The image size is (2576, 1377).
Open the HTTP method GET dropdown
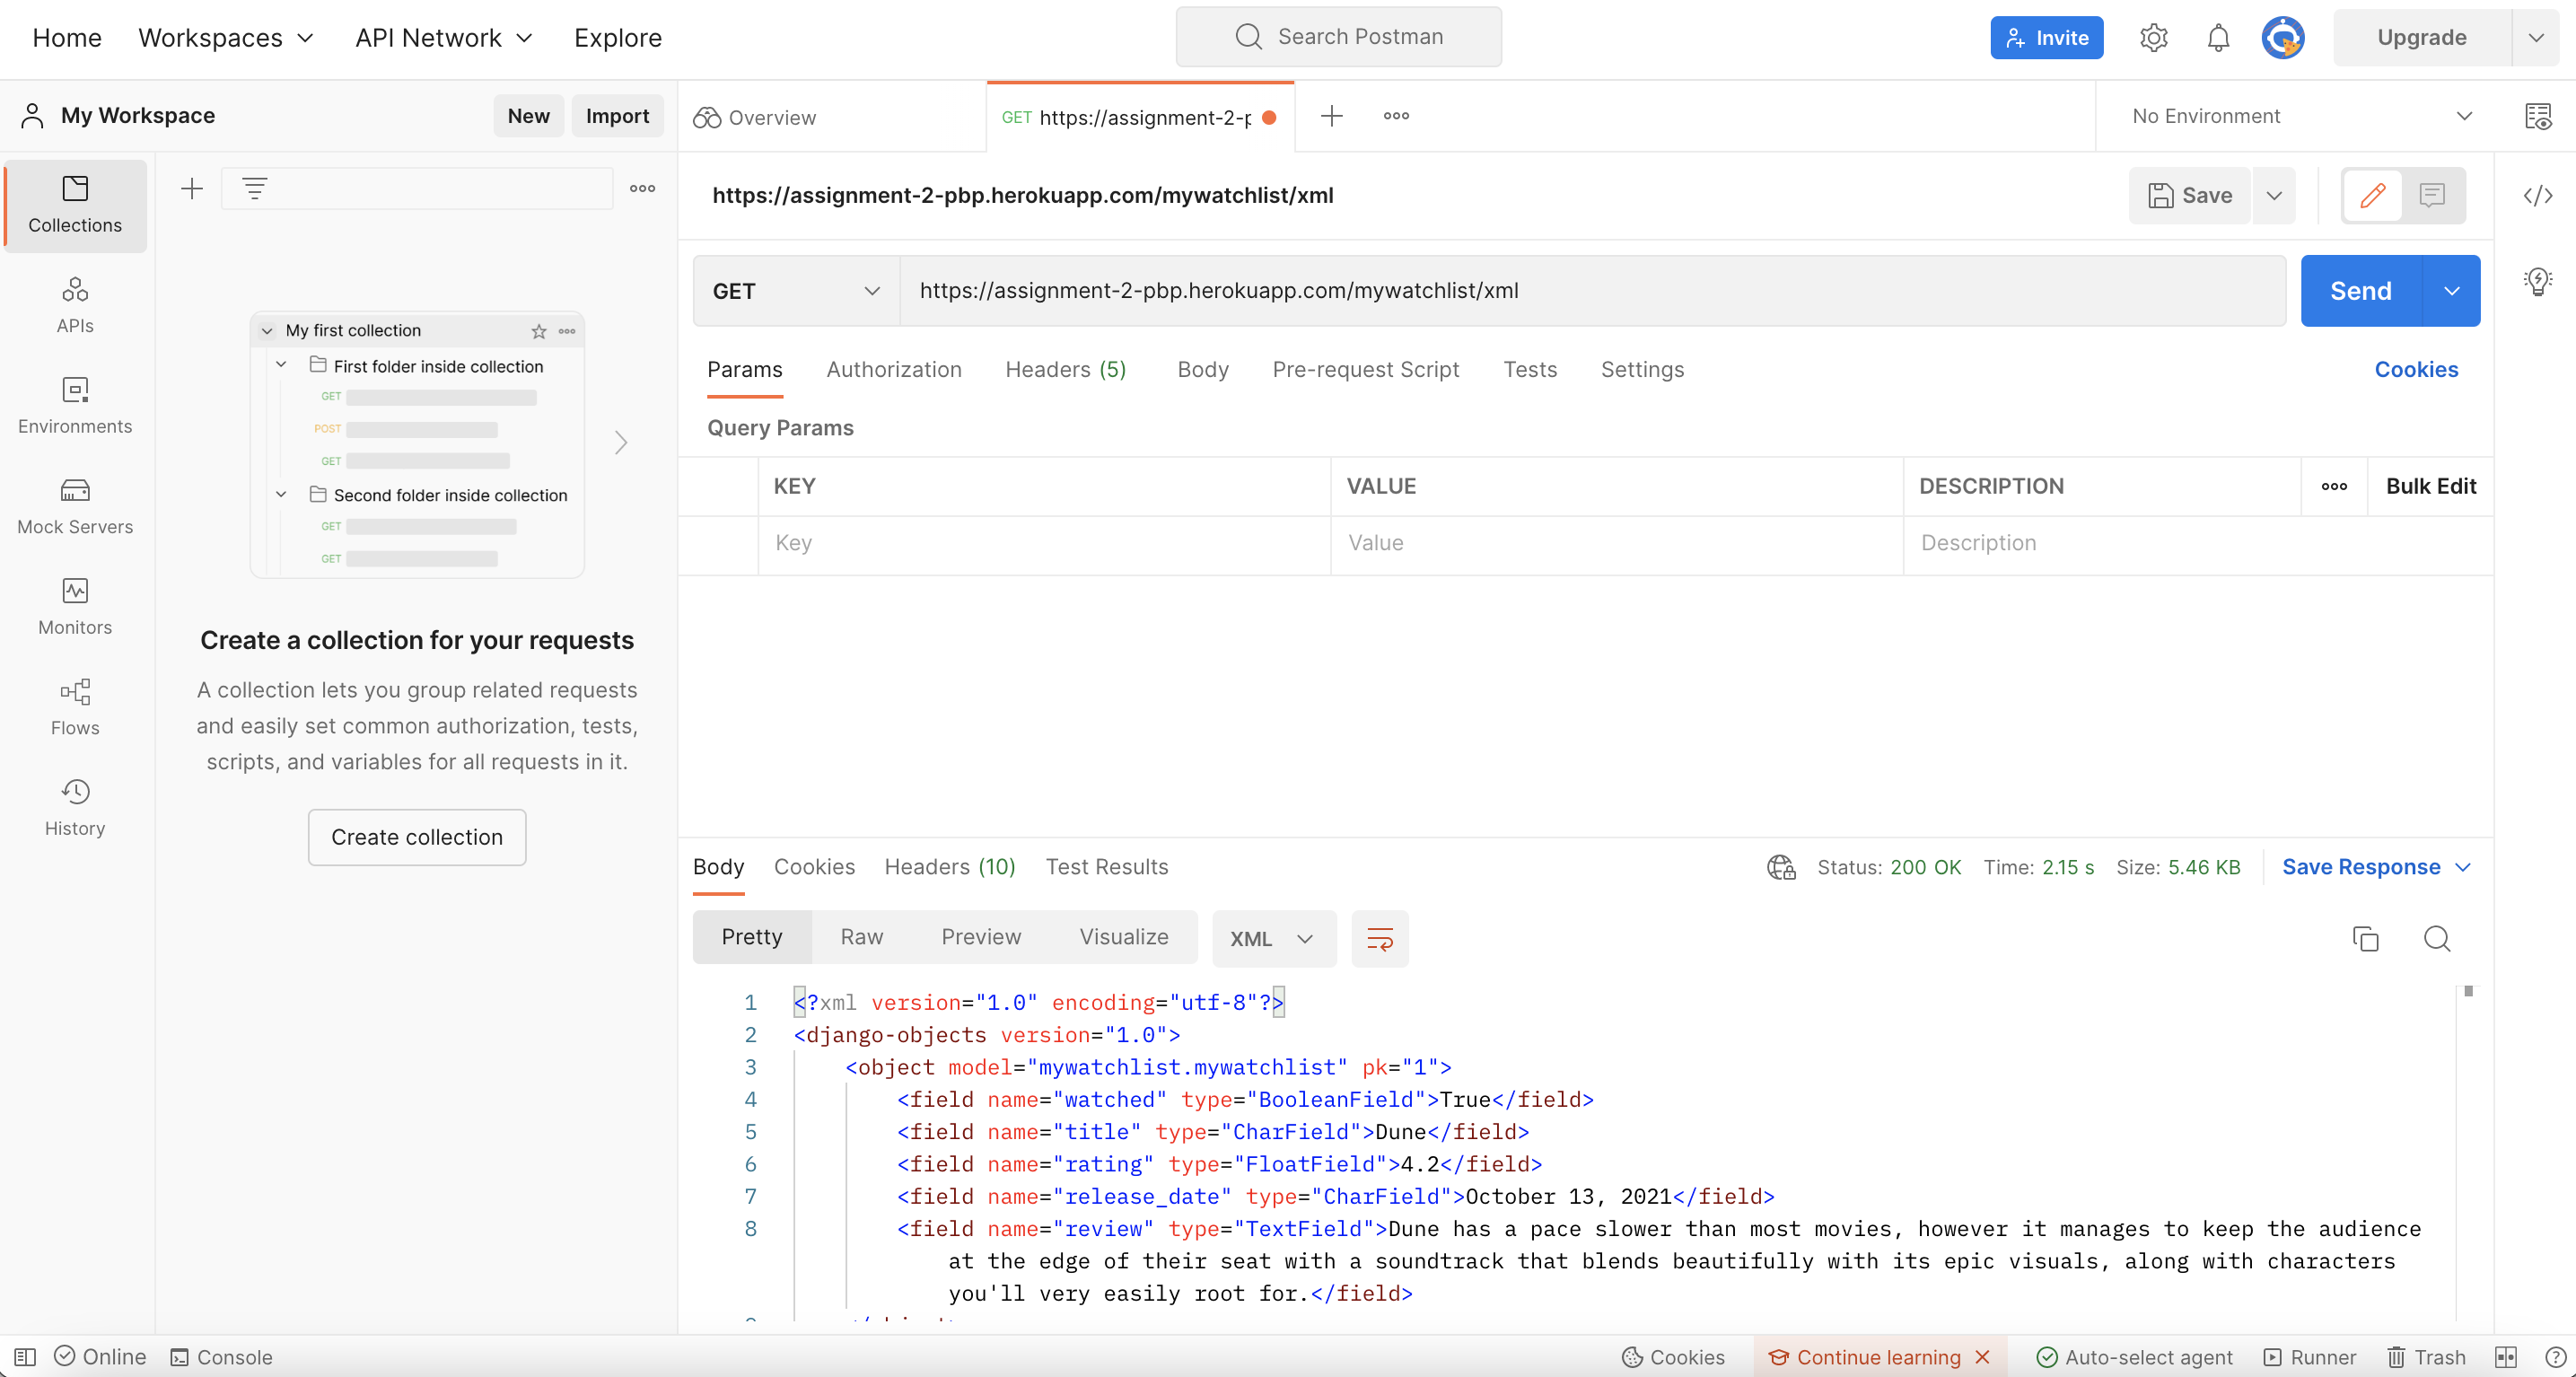click(x=796, y=291)
